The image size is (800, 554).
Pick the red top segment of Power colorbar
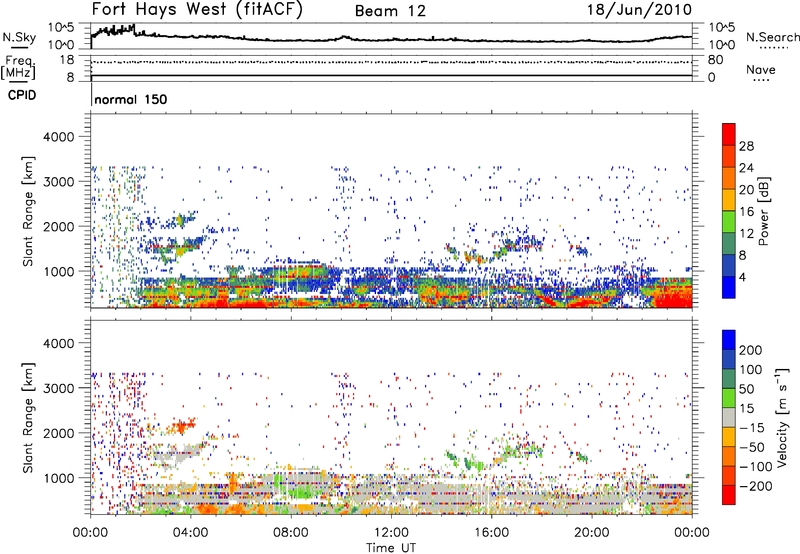coord(729,134)
